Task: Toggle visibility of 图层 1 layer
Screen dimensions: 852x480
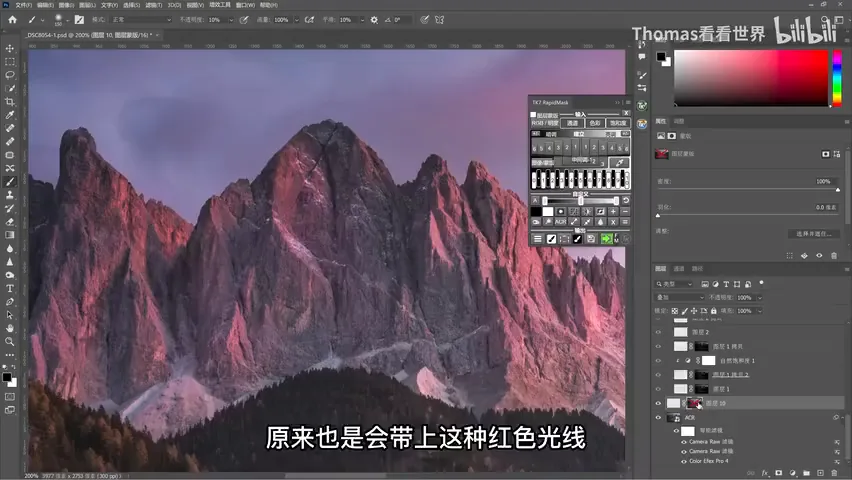Action: point(658,389)
